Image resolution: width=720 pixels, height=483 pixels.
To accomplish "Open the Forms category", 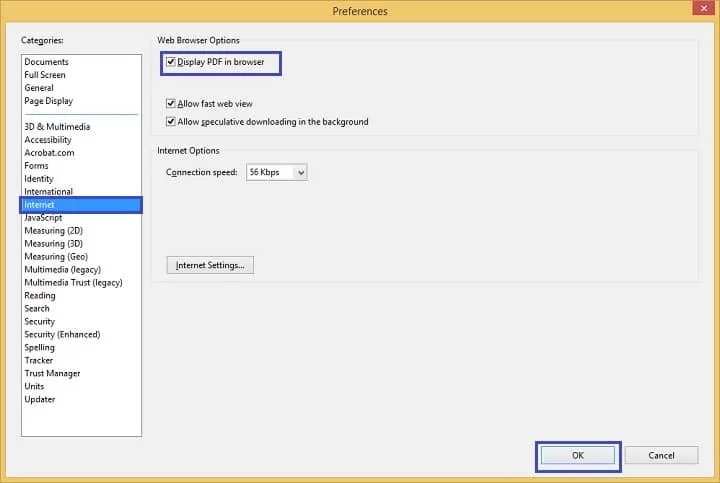I will coord(36,166).
